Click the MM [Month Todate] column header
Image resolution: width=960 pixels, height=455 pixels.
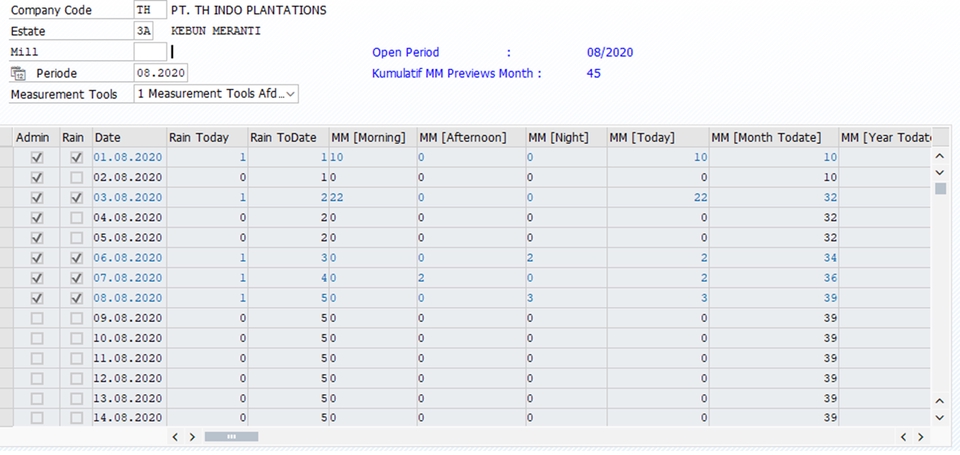(774, 138)
